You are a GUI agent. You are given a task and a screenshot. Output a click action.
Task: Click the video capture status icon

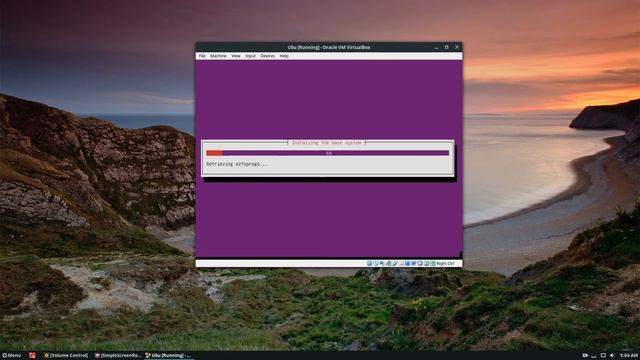[x=414, y=264]
